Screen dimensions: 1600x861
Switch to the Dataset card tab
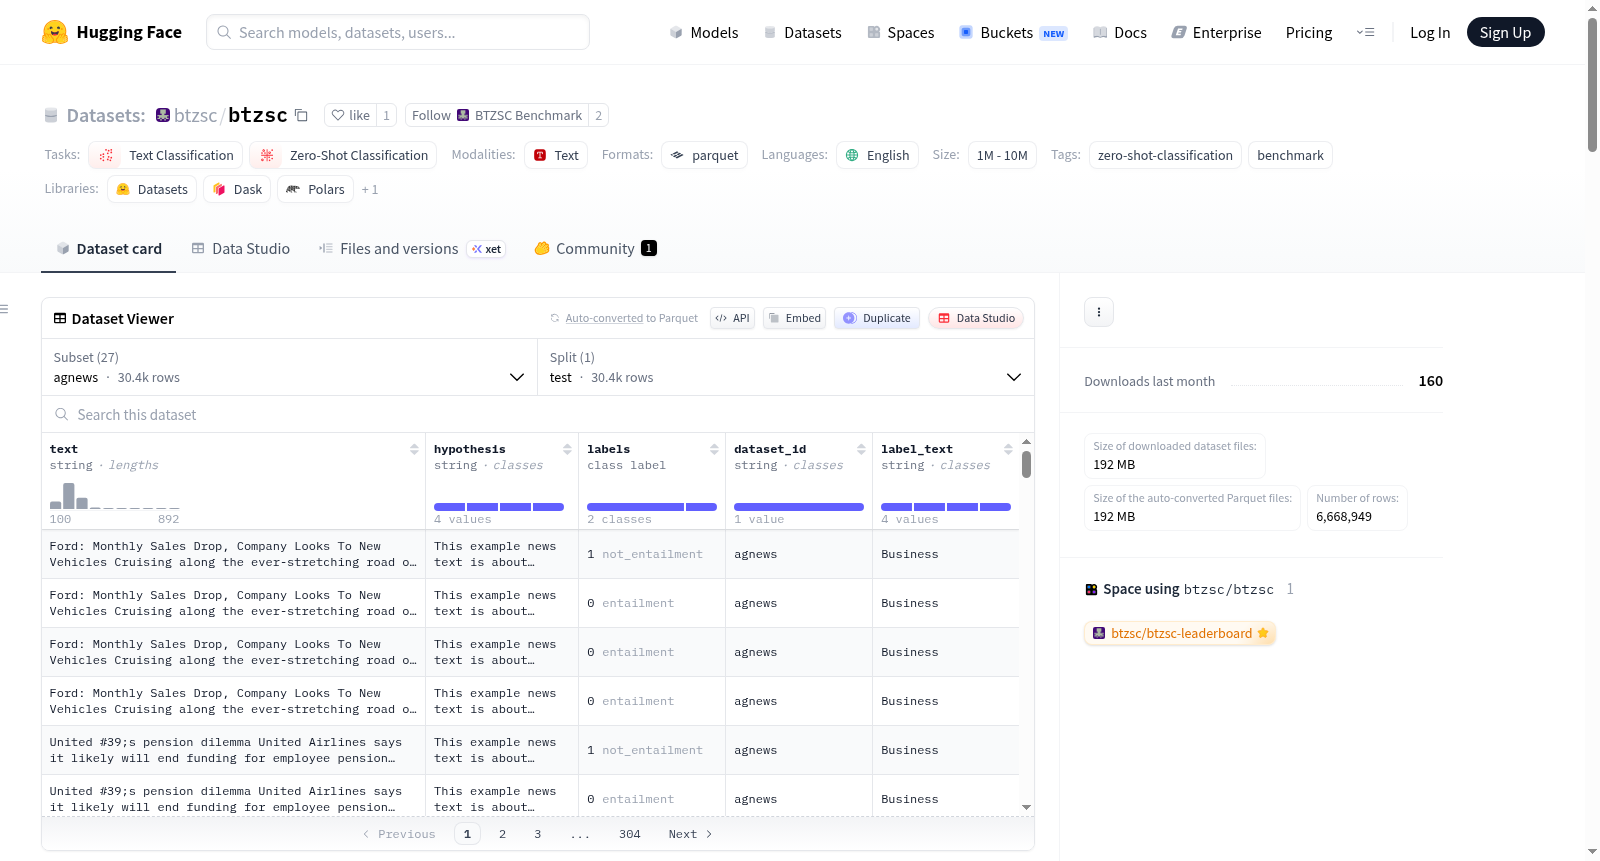108,249
